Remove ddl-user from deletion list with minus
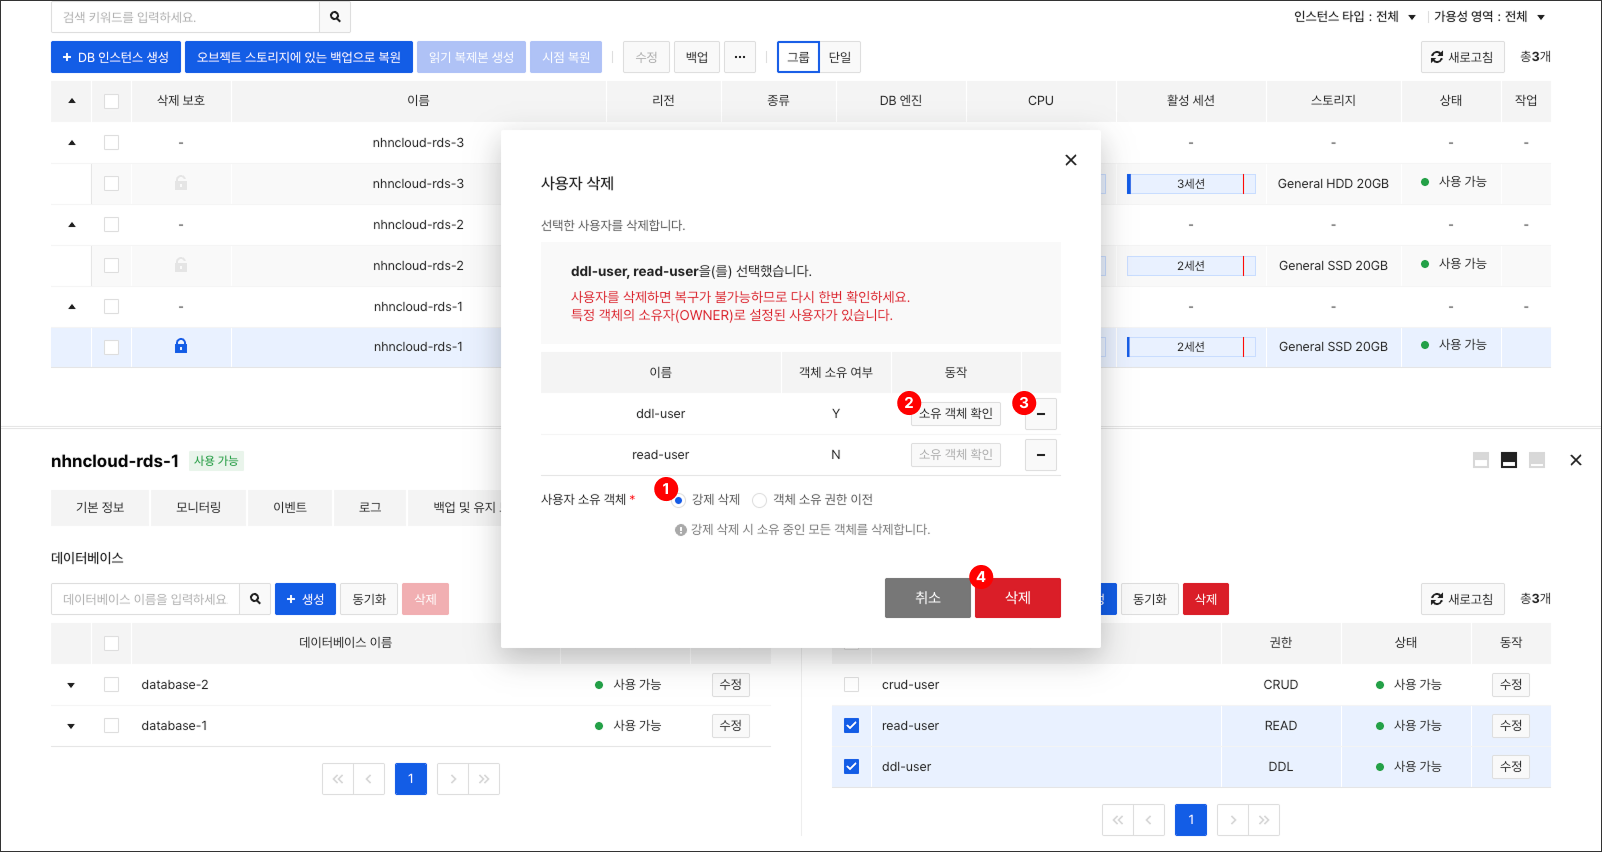Image resolution: width=1602 pixels, height=852 pixels. click(1041, 414)
